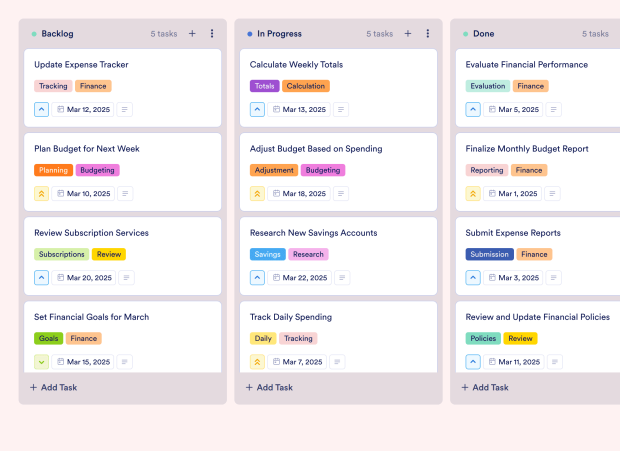This screenshot has width=620, height=451.
Task: Click description icon on Calculate Weekly Totals card
Action: coord(341,110)
